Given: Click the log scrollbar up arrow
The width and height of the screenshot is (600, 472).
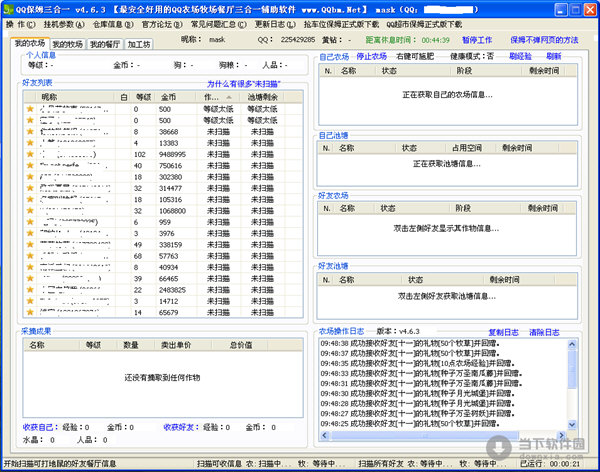Looking at the screenshot, I should click(572, 344).
